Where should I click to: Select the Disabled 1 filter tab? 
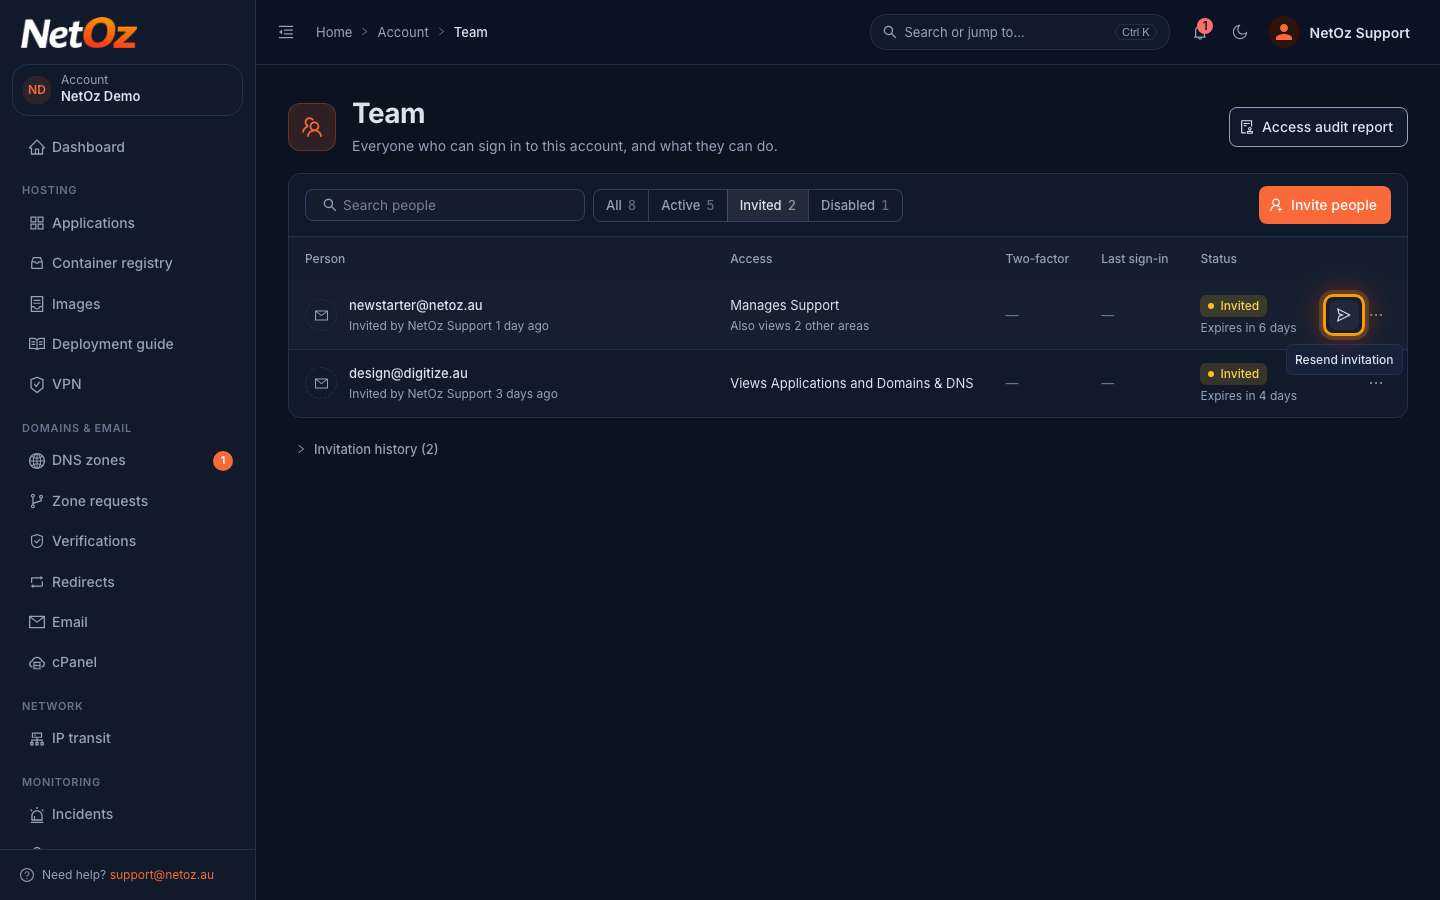pos(855,205)
